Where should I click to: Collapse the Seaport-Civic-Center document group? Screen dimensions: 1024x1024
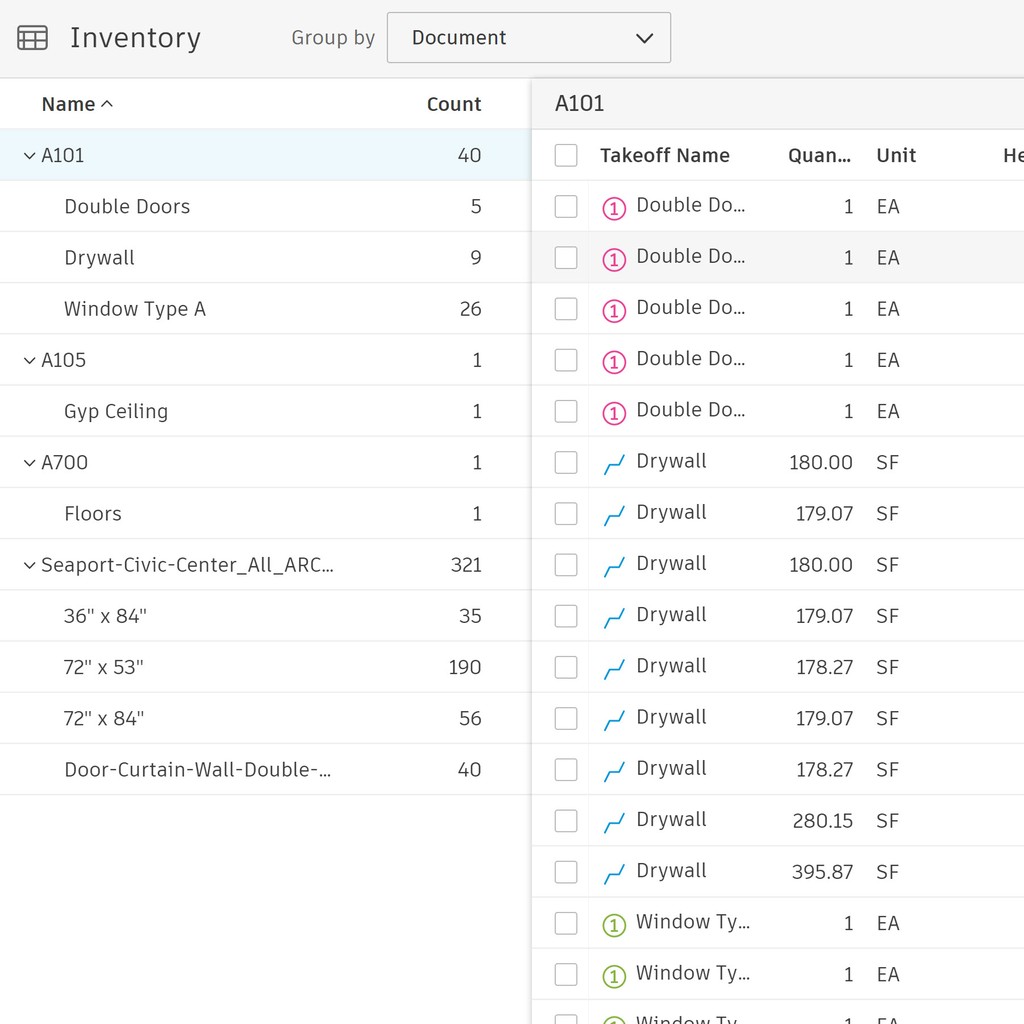tap(29, 564)
